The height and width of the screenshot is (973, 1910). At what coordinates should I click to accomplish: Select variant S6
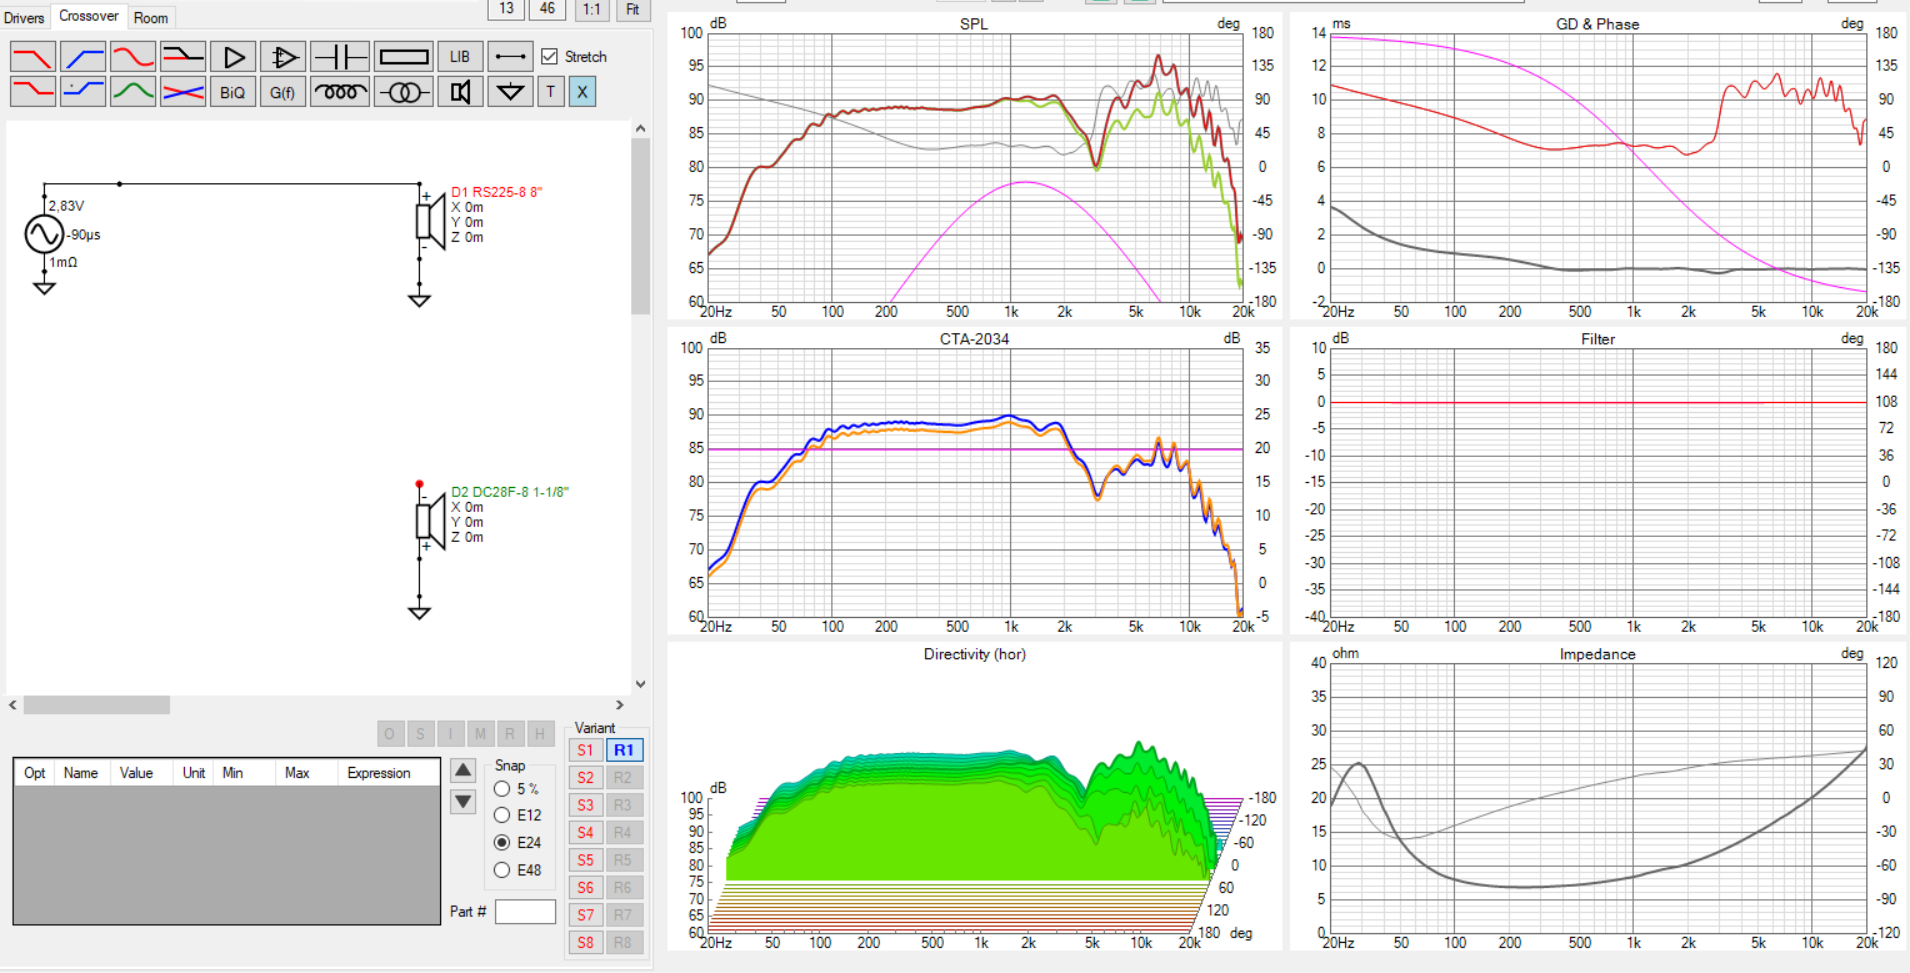pos(585,887)
